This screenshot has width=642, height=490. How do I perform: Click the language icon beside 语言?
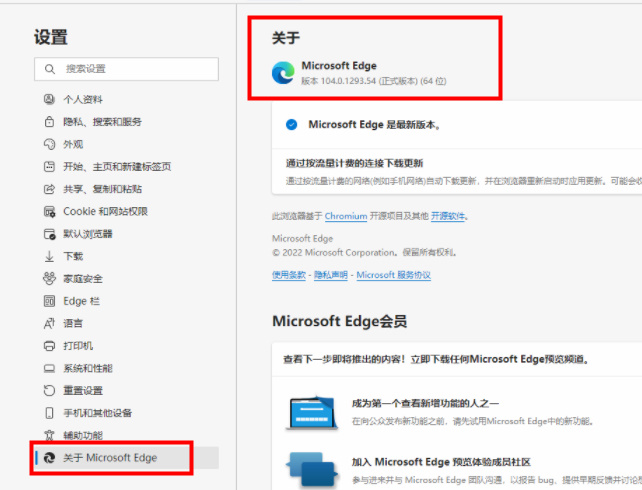click(x=49, y=323)
